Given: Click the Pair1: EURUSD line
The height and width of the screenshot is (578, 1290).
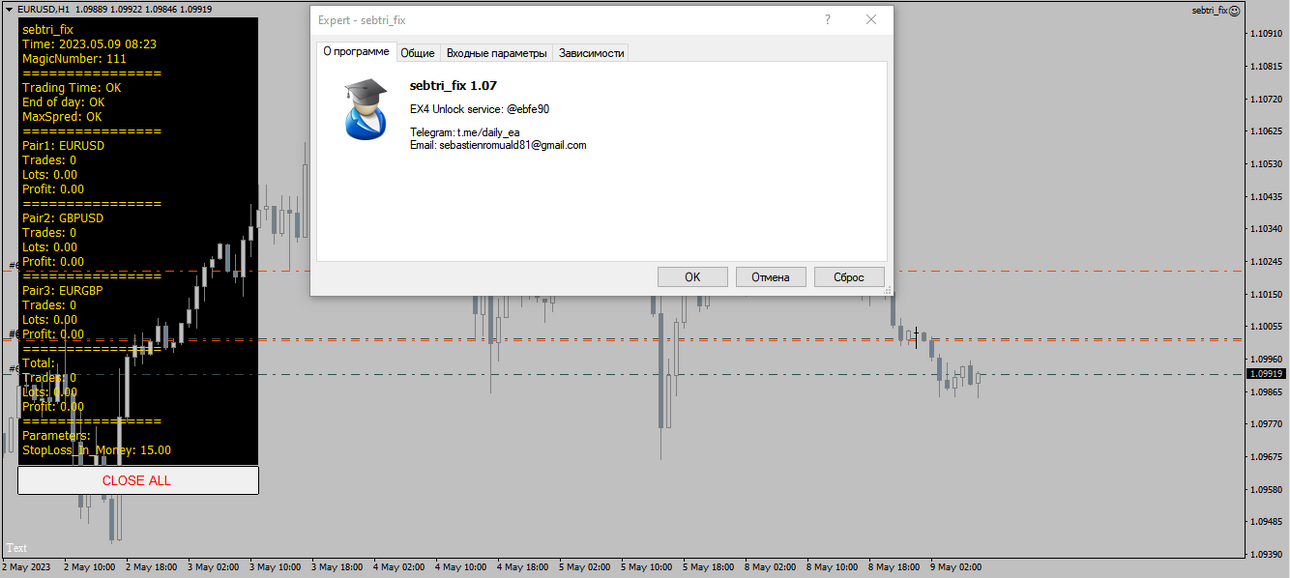Looking at the screenshot, I should click(63, 145).
